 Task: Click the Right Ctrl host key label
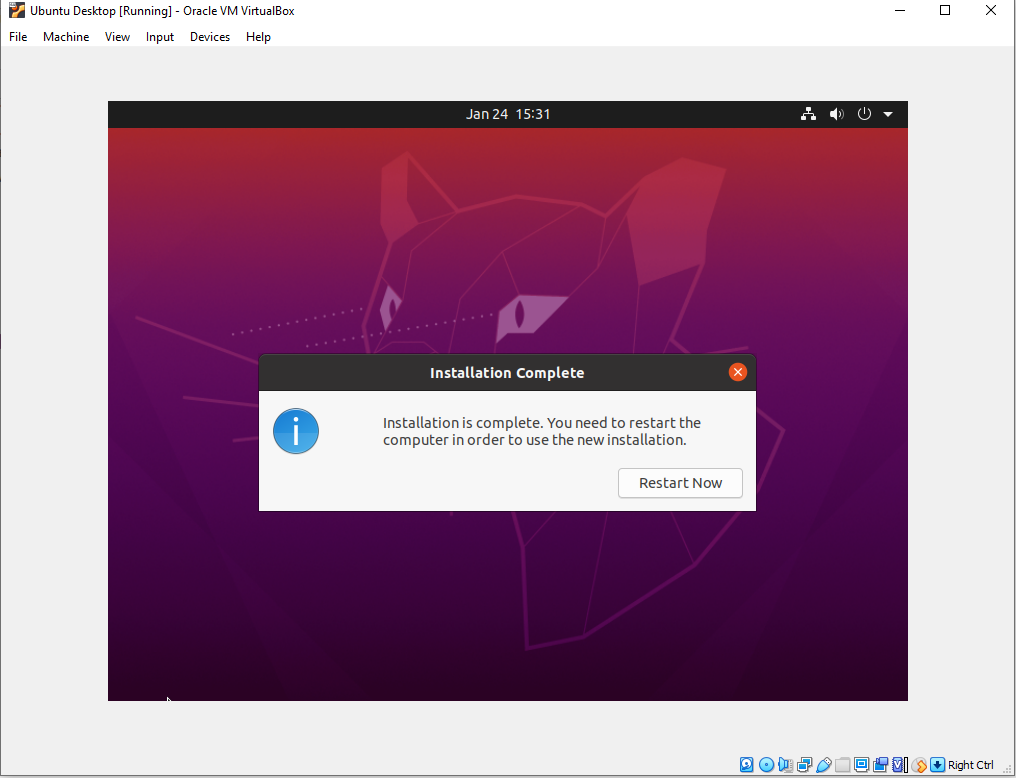pyautogui.click(x=971, y=765)
